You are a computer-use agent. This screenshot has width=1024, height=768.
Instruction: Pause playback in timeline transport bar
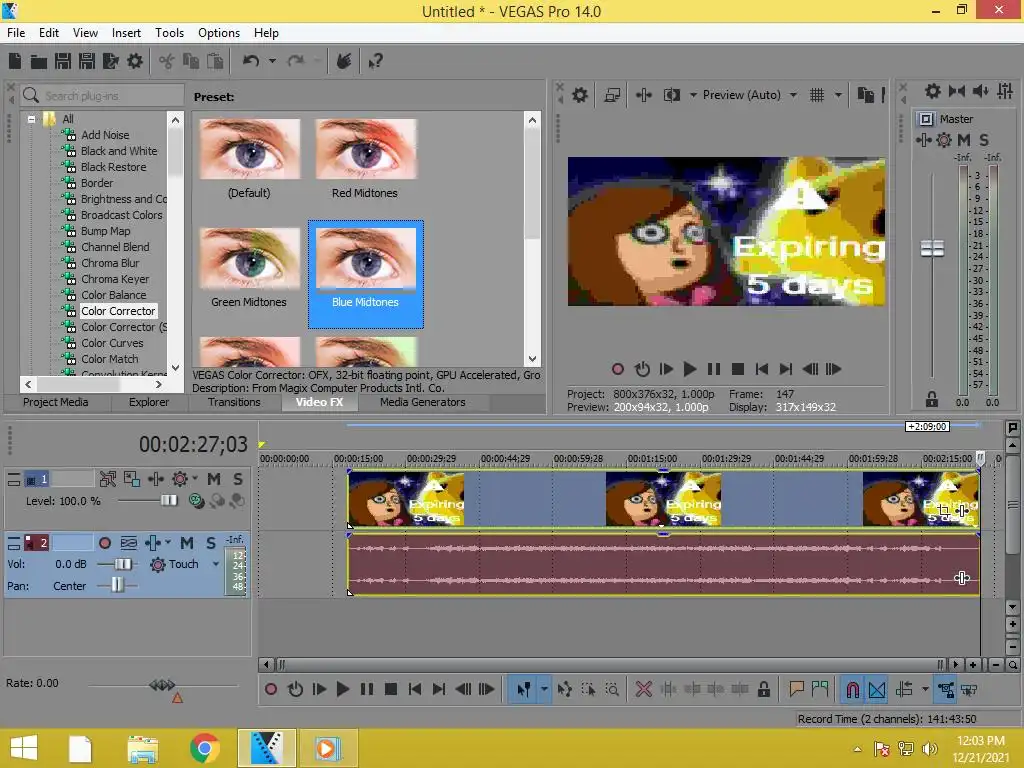[x=366, y=690]
